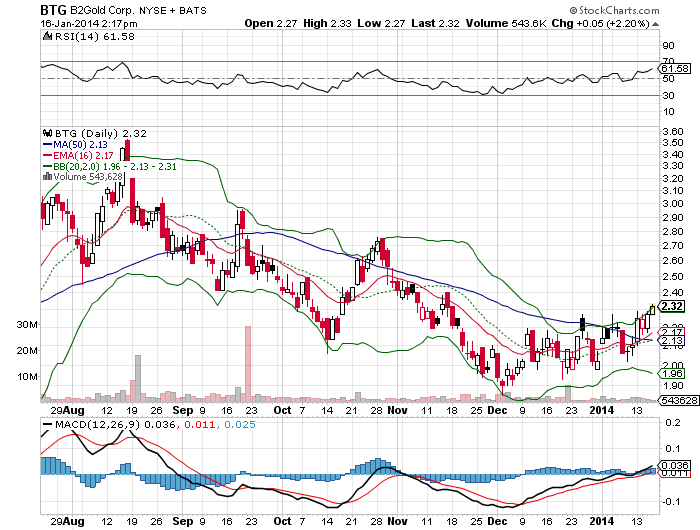
Task: Click the 0.036 MACD value tag
Action: coord(675,465)
